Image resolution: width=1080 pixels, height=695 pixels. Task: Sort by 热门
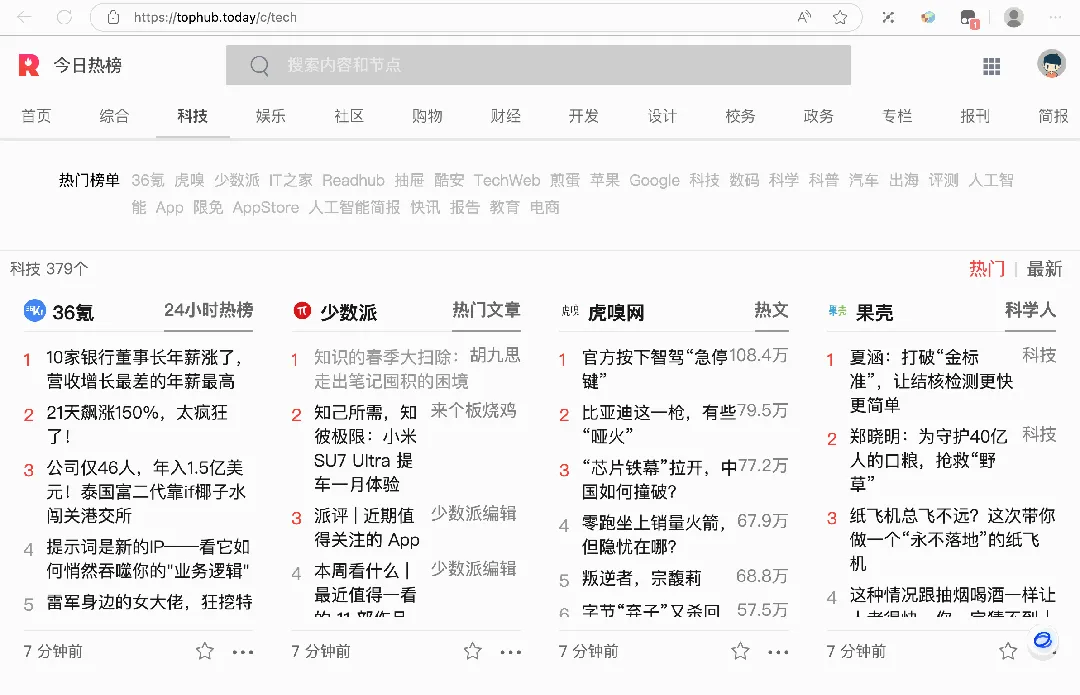click(987, 269)
